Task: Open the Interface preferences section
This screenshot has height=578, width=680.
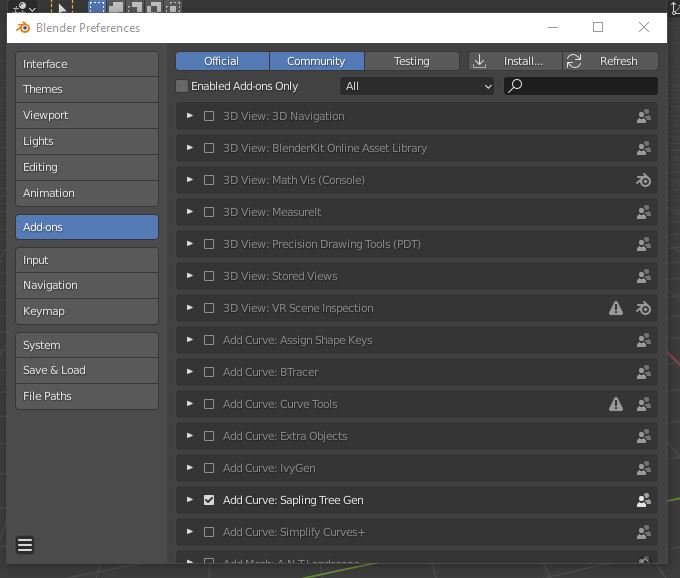Action: 87,64
